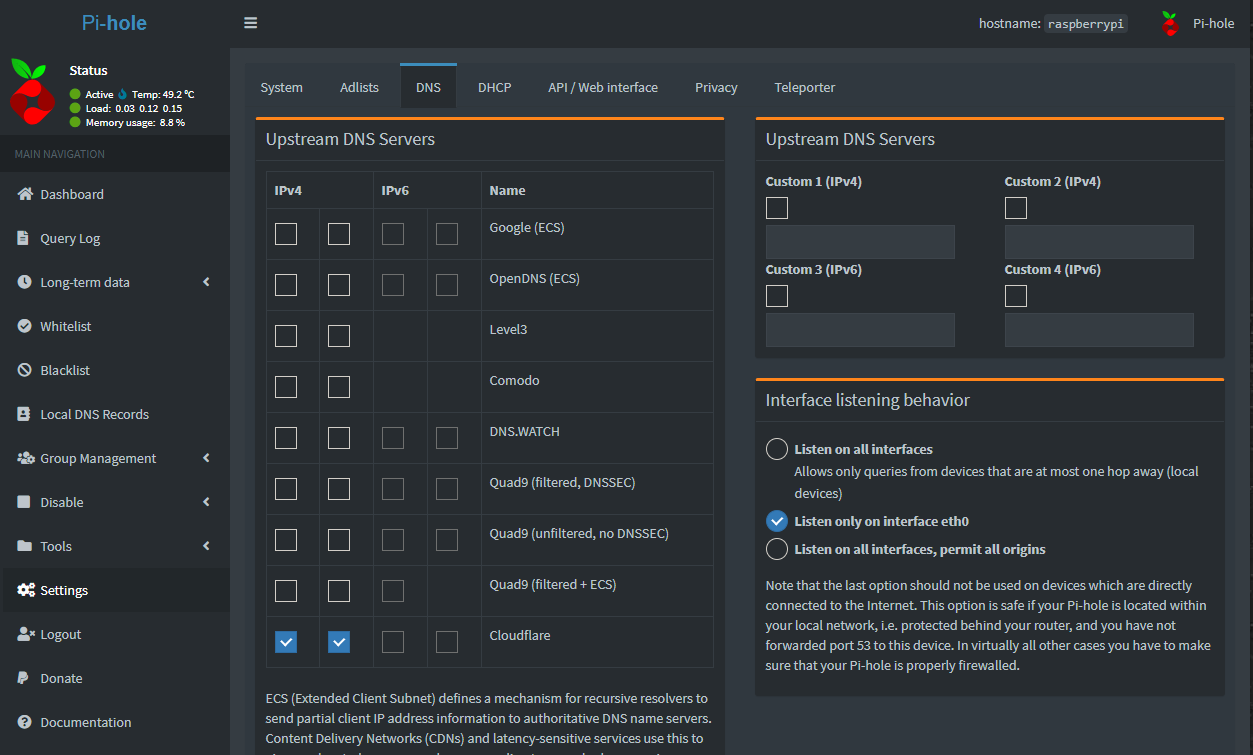The width and height of the screenshot is (1253, 755).
Task: Click the hostname value raspberrypi
Action: [x=1086, y=24]
